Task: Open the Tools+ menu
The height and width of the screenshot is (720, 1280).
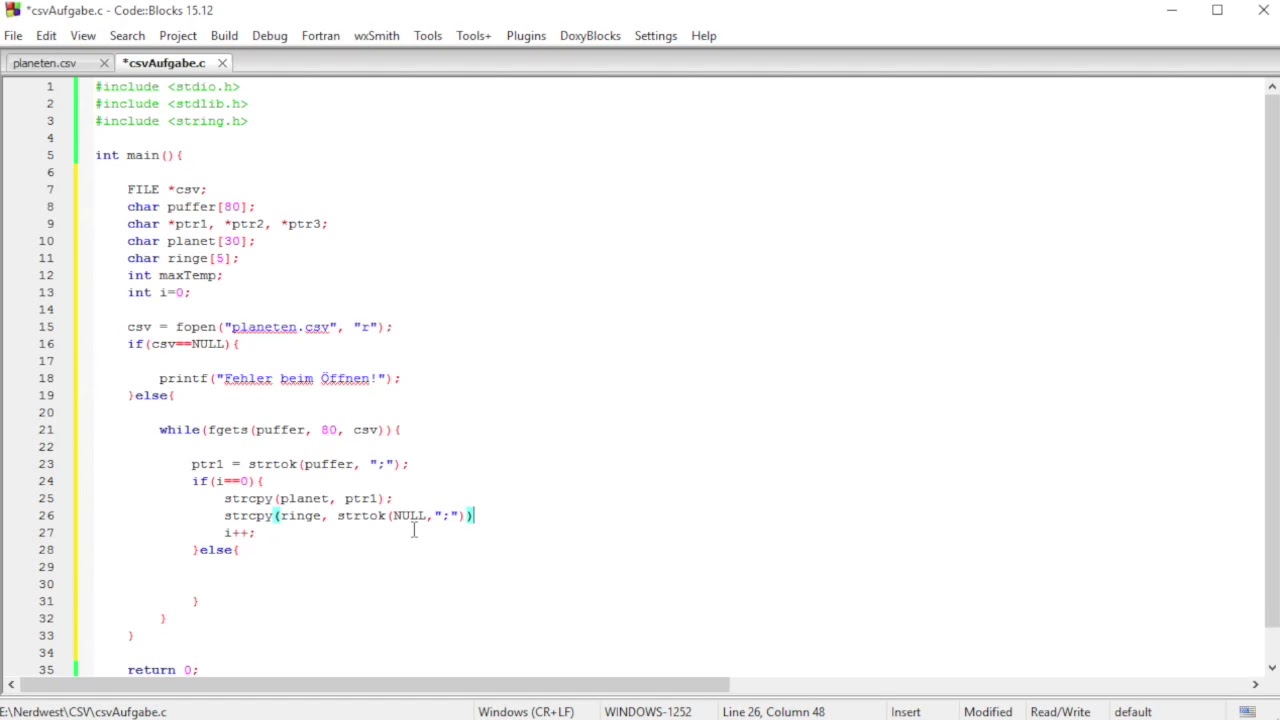Action: [x=474, y=36]
